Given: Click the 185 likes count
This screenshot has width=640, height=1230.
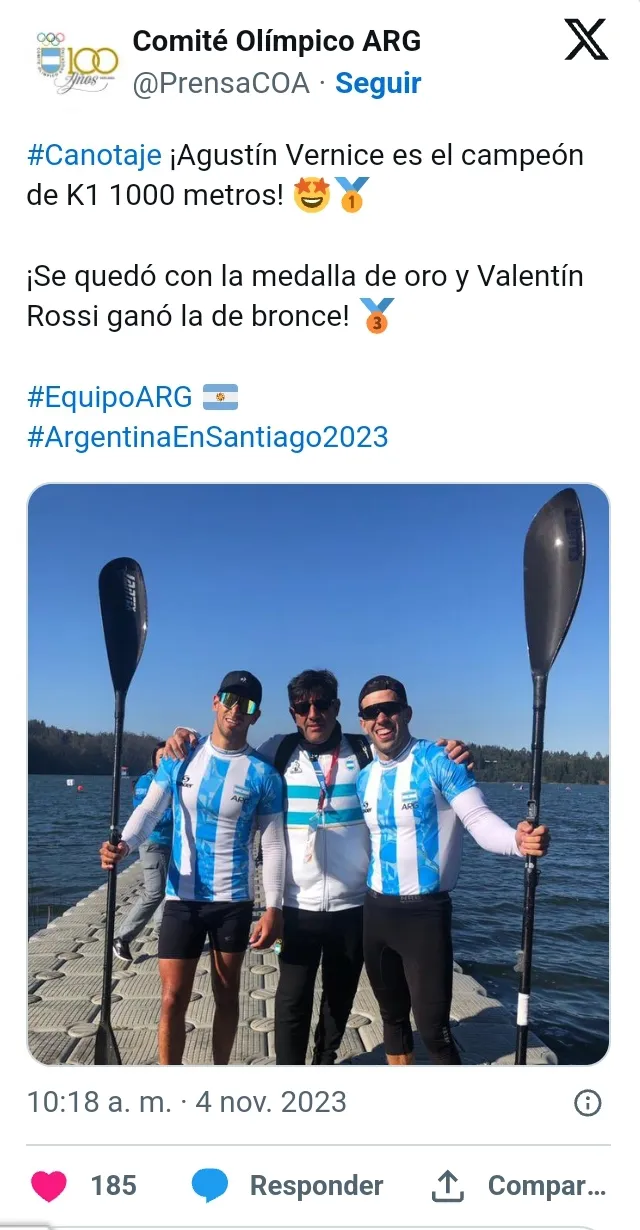Looking at the screenshot, I should (x=113, y=1186).
